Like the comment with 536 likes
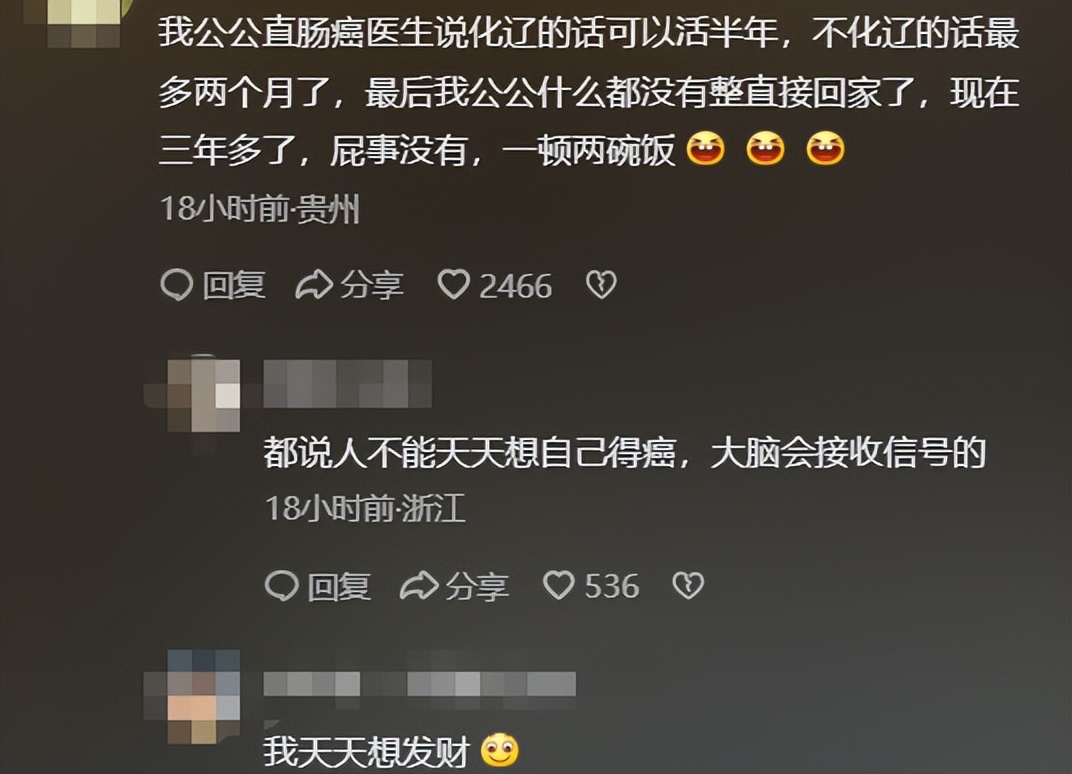The width and height of the screenshot is (1072, 774). click(559, 585)
